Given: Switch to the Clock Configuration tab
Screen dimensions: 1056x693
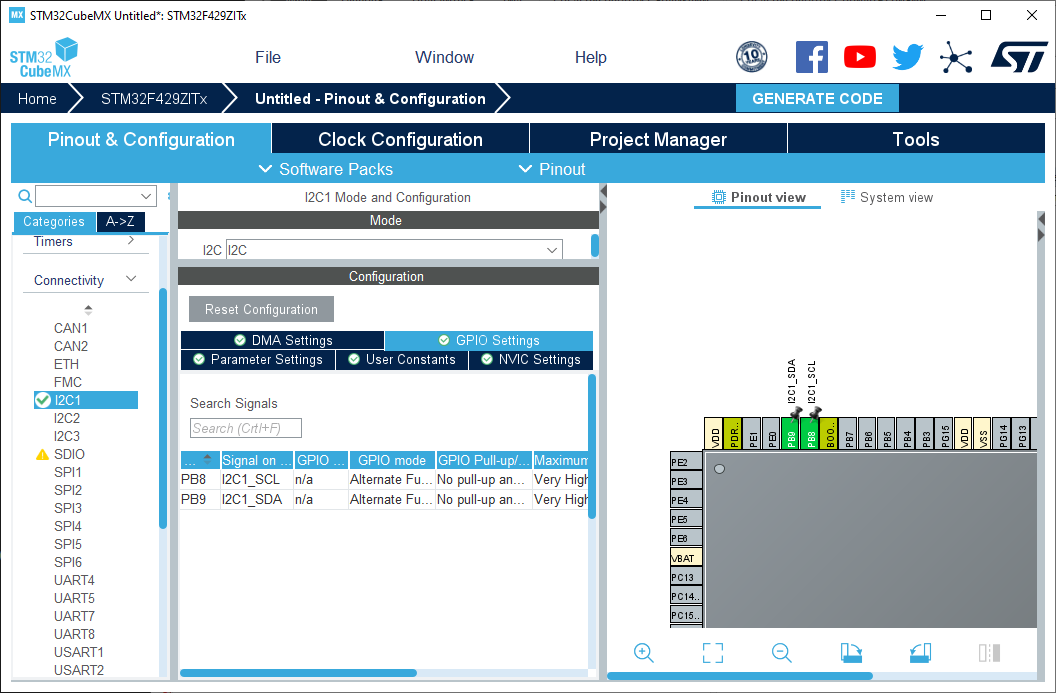Looking at the screenshot, I should (x=401, y=139).
